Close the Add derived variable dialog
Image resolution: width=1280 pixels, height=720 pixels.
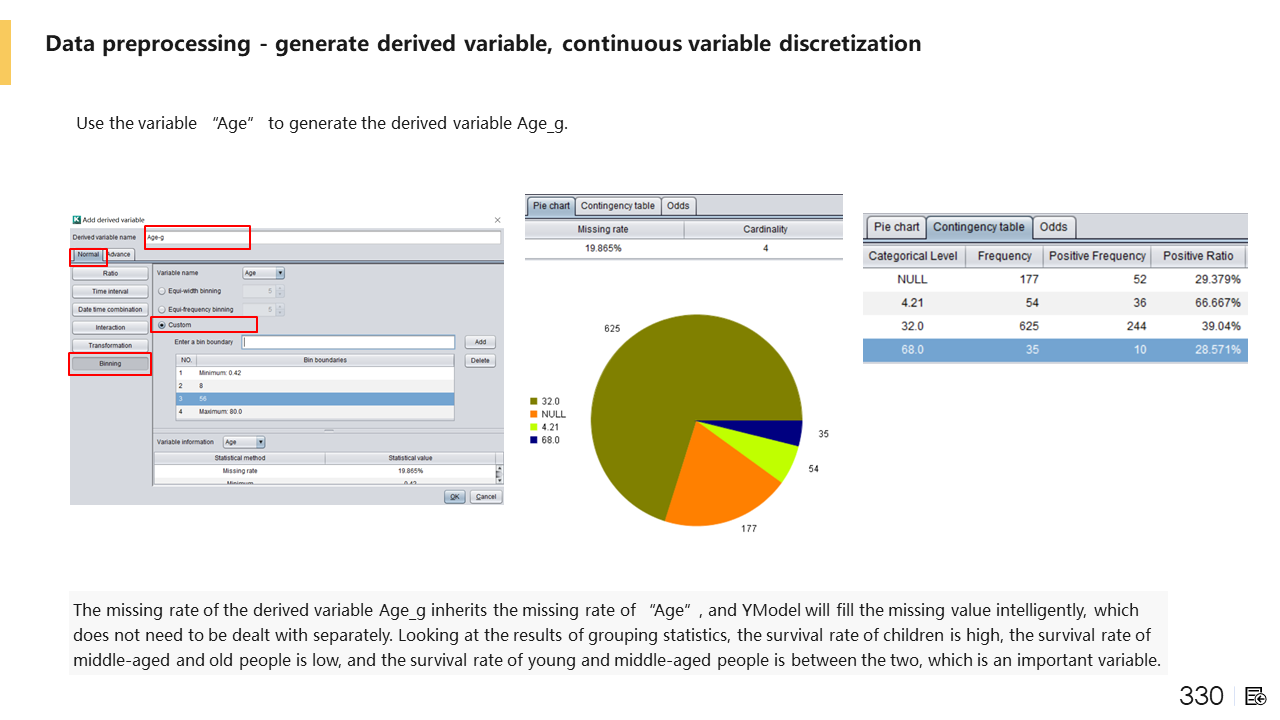click(497, 220)
